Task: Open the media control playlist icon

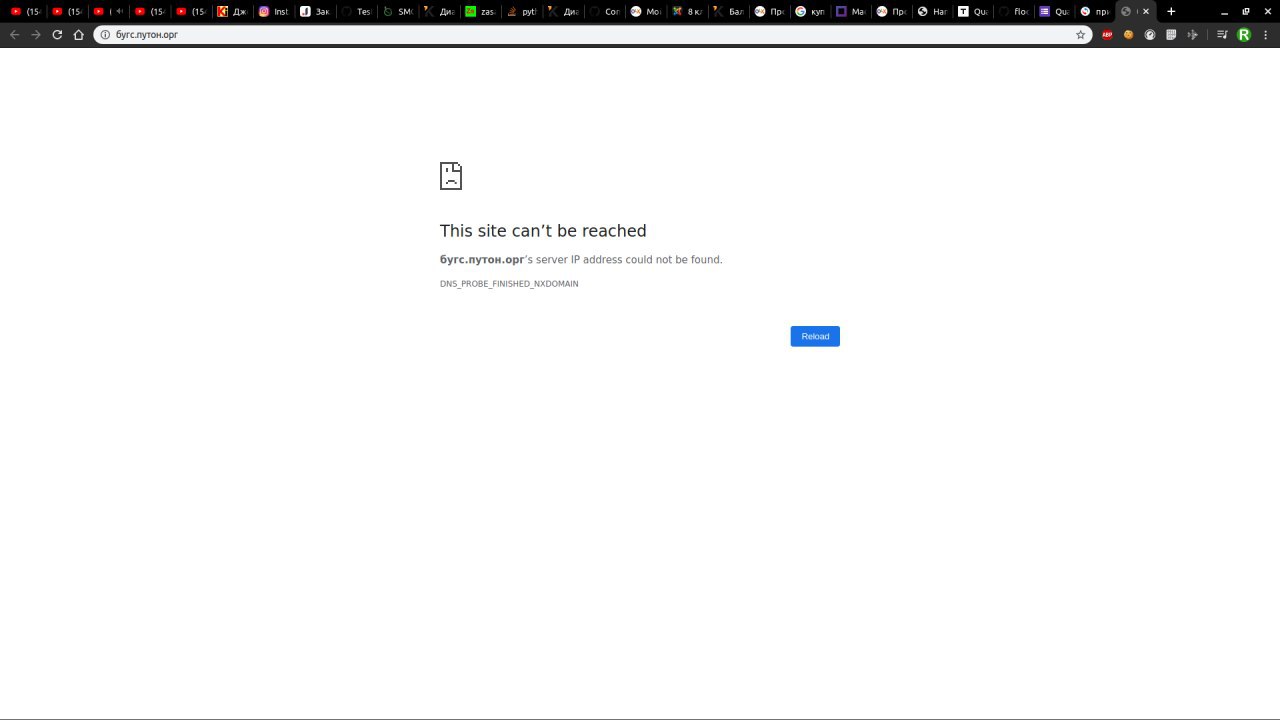Action: pos(1222,34)
